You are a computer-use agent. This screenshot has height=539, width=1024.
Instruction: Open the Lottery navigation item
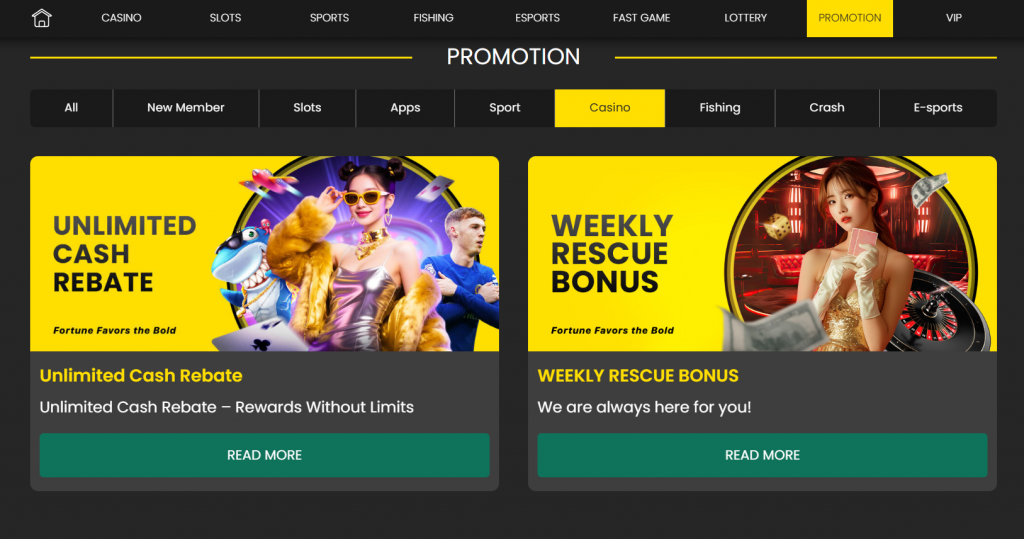click(x=745, y=18)
